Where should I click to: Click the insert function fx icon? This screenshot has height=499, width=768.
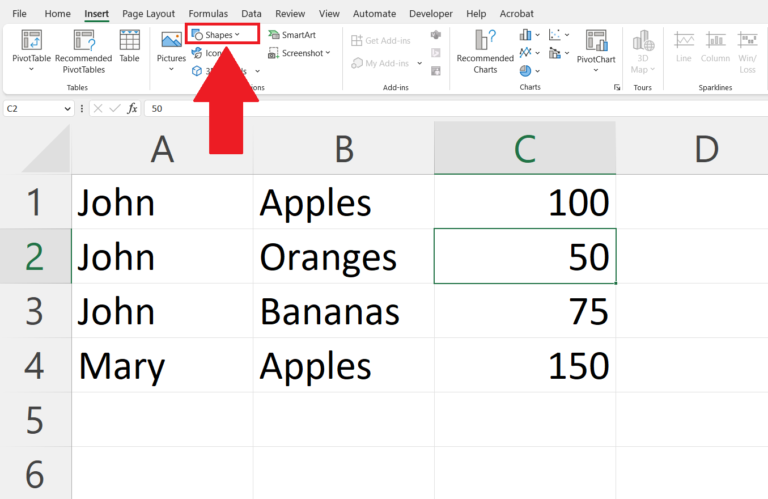[x=132, y=108]
